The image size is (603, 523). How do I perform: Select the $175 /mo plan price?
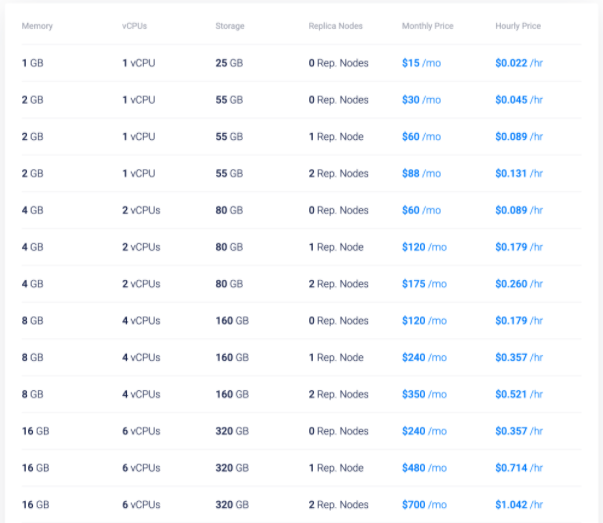point(424,284)
